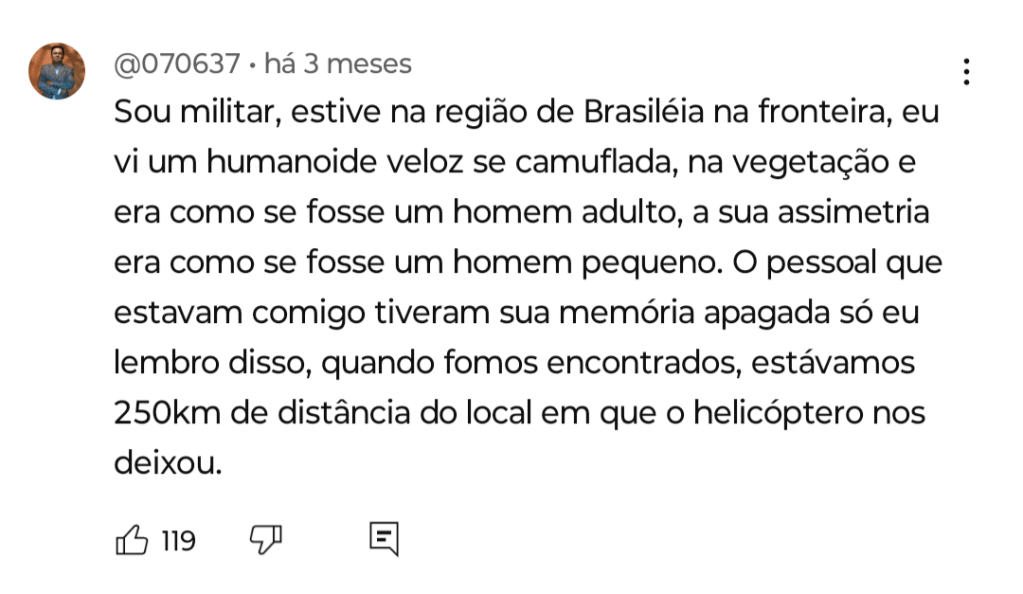This screenshot has height=594, width=1023.
Task: Click the 119 like count
Action: 178,542
